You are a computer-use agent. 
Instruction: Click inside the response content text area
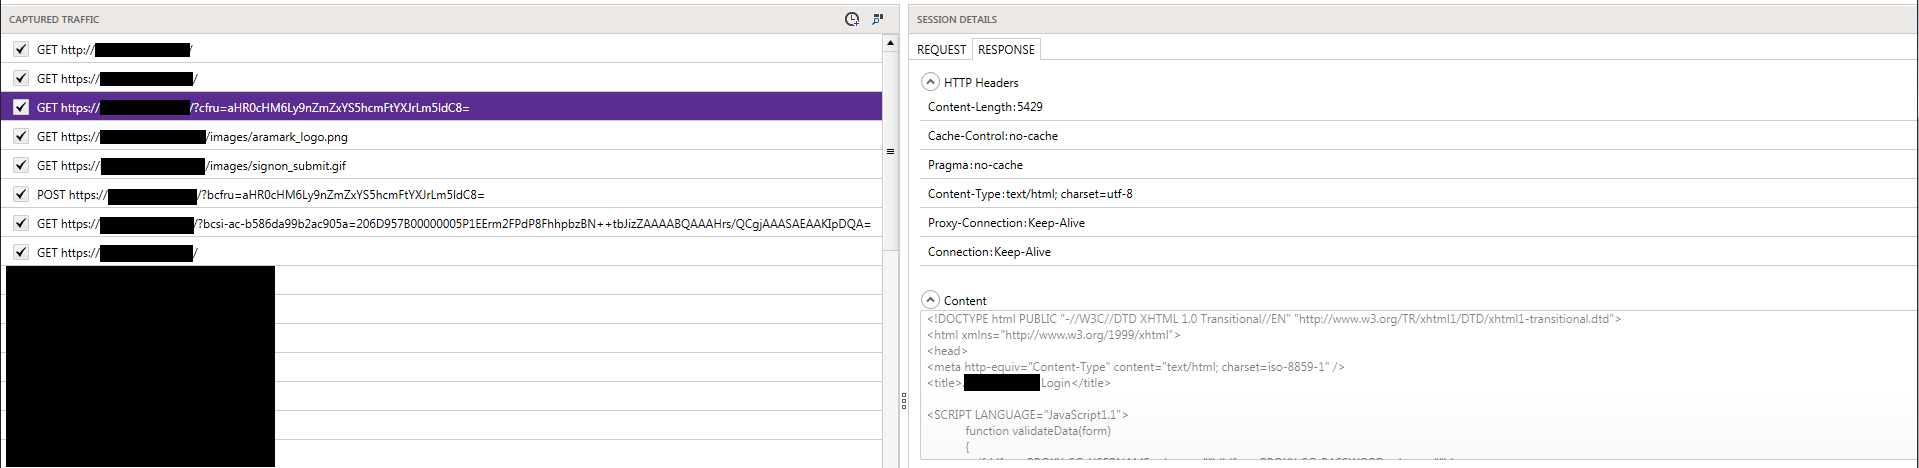pos(1400,400)
